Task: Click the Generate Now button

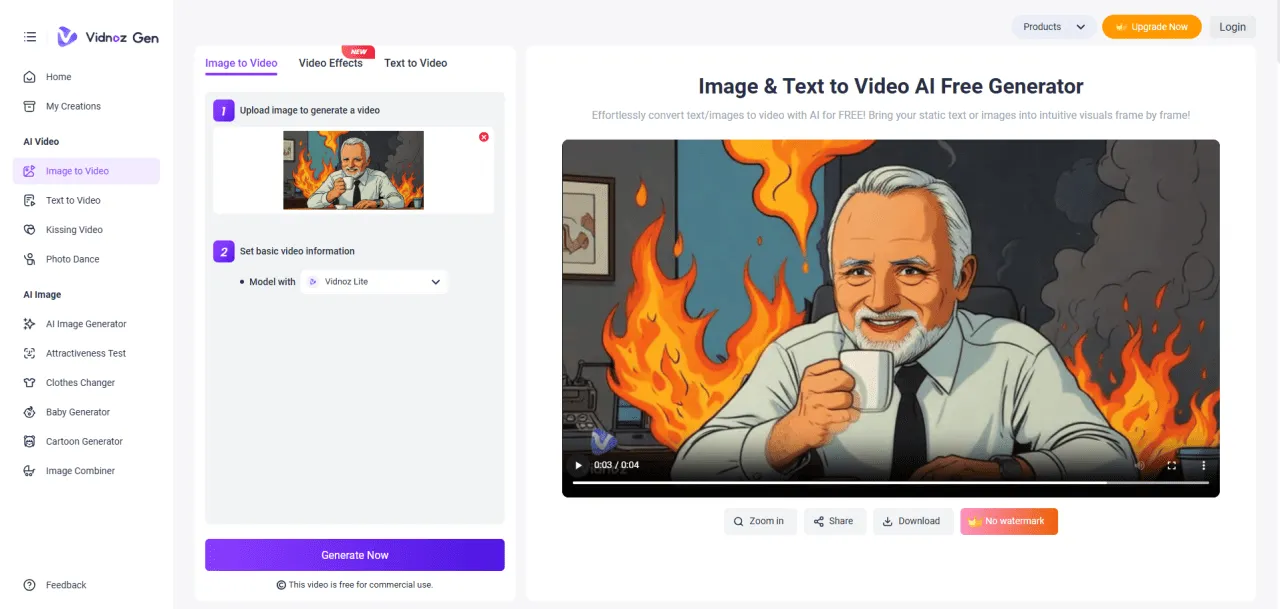Action: pos(354,555)
